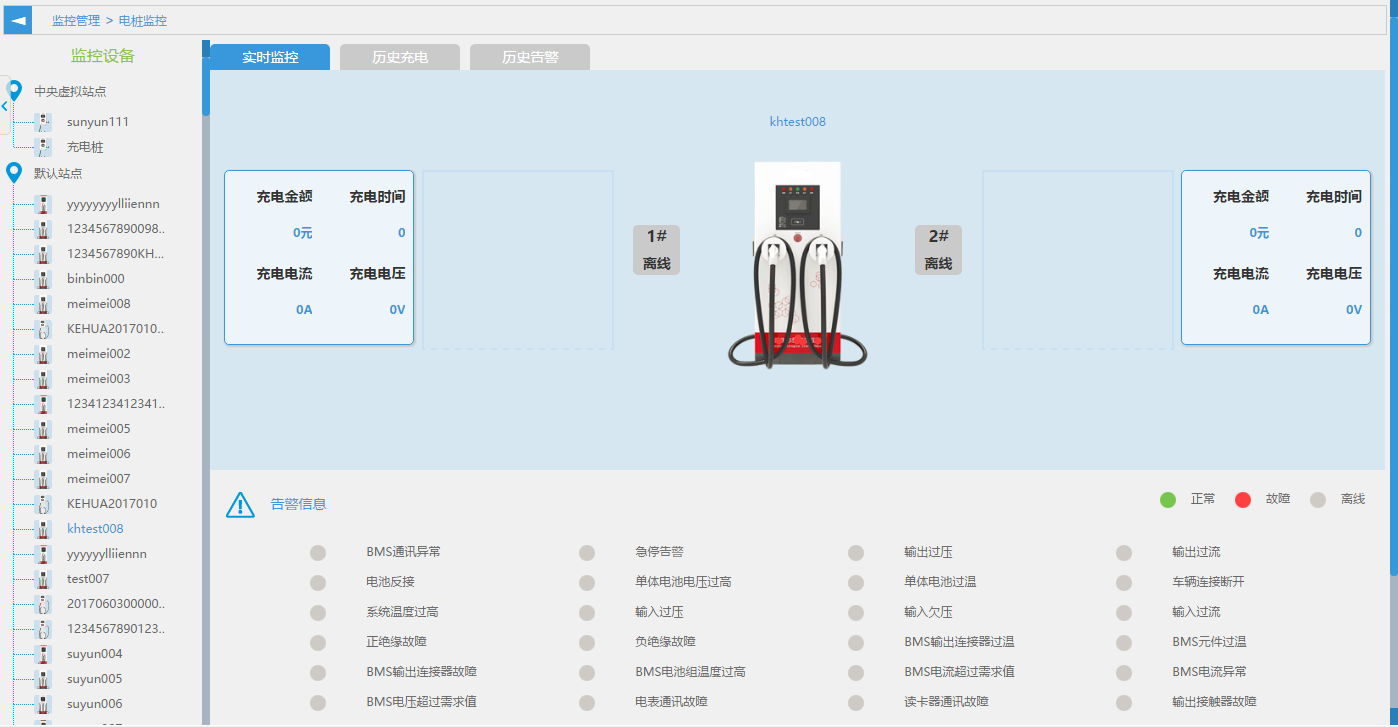Select 1234567890KH... device
This screenshot has height=727, width=1398.
coord(116,254)
